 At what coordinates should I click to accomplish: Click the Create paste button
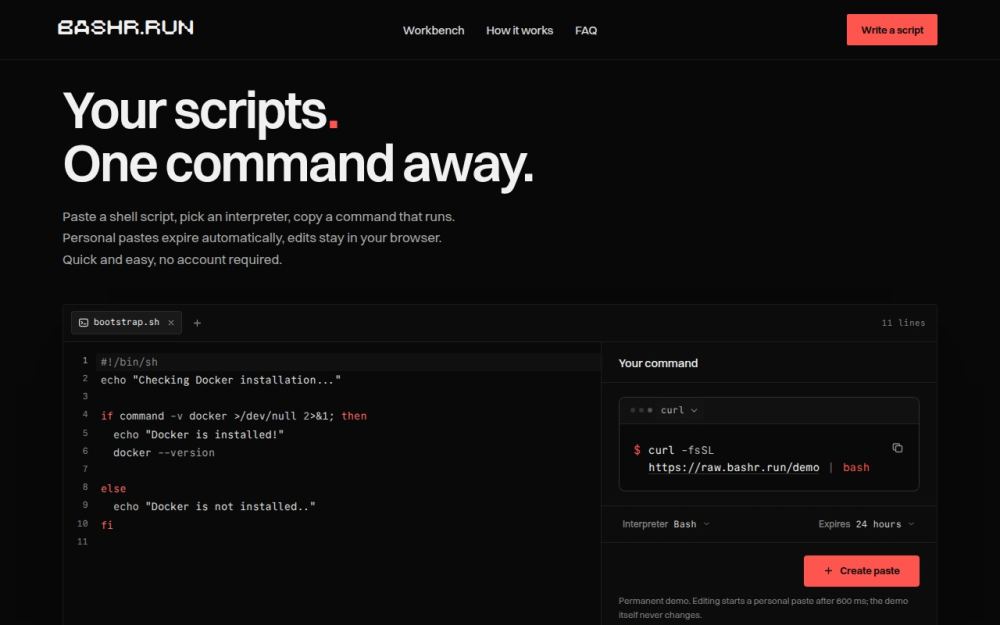click(x=861, y=571)
